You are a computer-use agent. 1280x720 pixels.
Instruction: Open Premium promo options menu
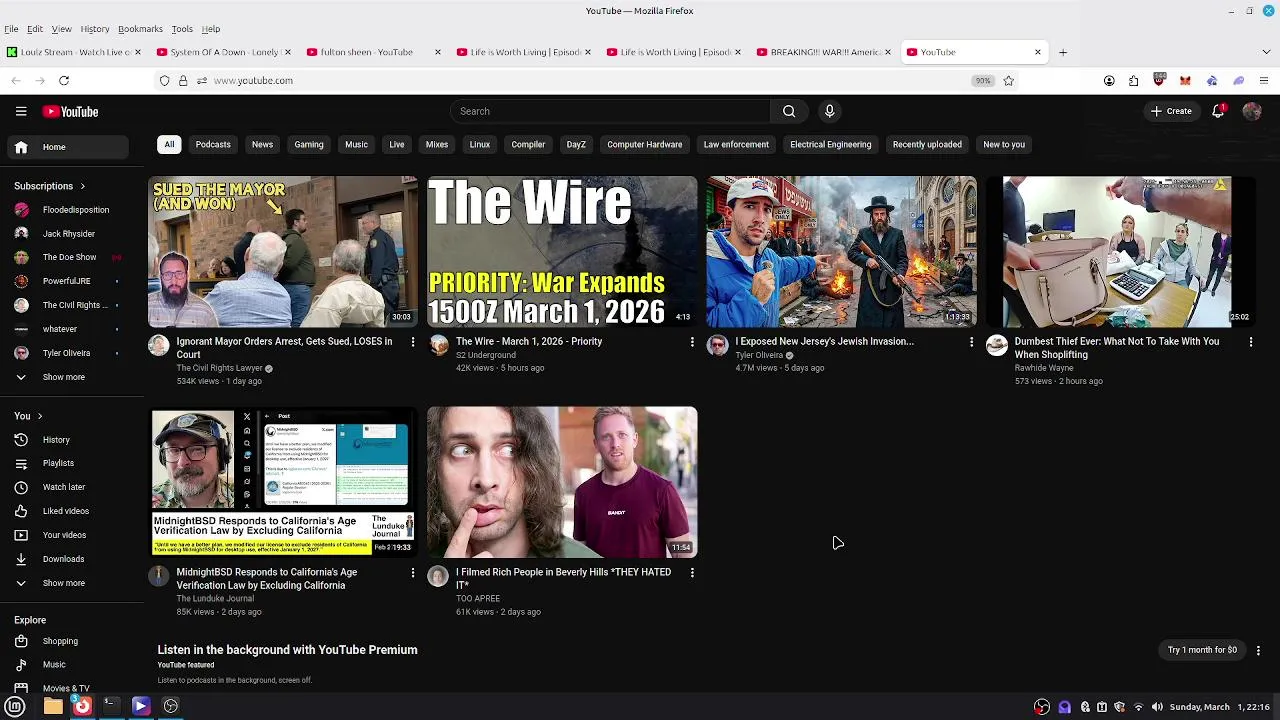1258,650
